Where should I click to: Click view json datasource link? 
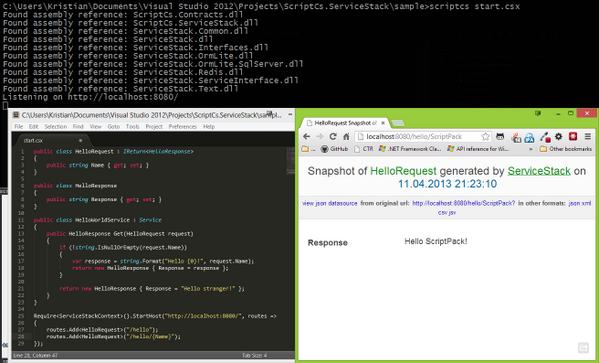330,203
